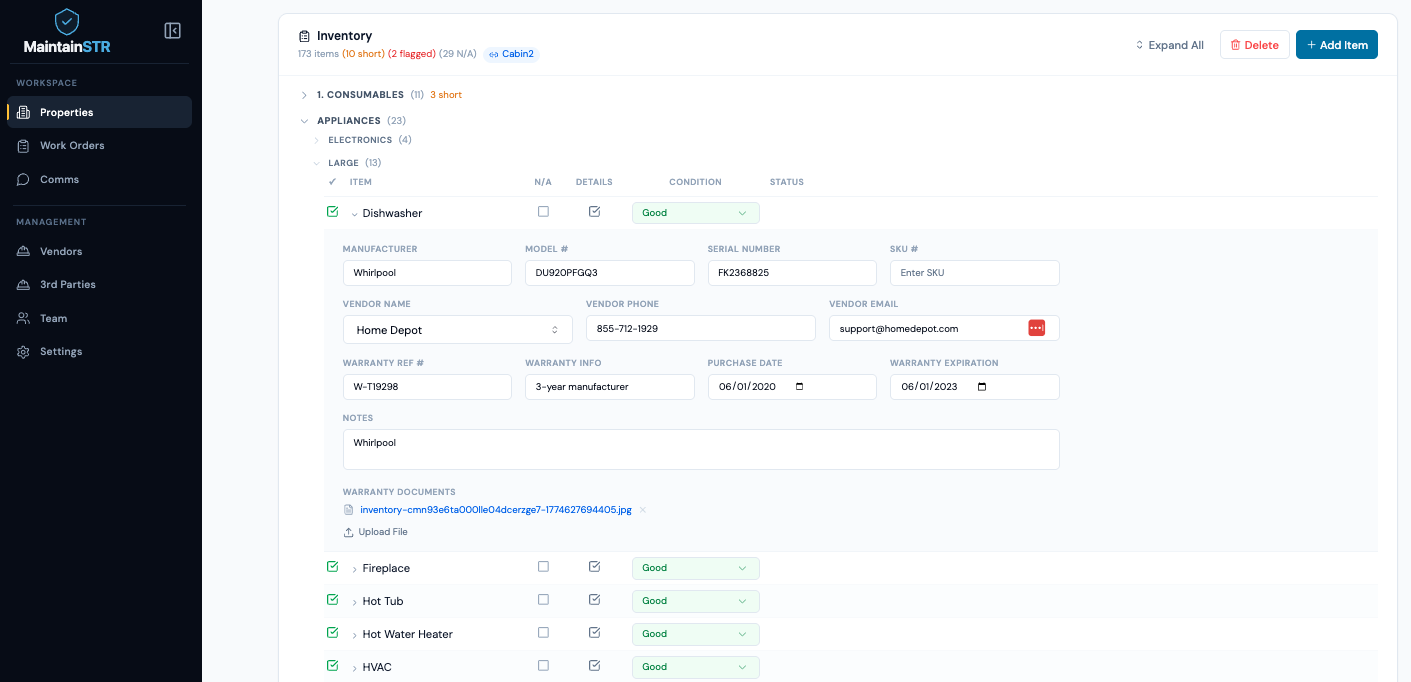Click the Cabin2 link badge
1411x682 pixels.
click(x=512, y=54)
